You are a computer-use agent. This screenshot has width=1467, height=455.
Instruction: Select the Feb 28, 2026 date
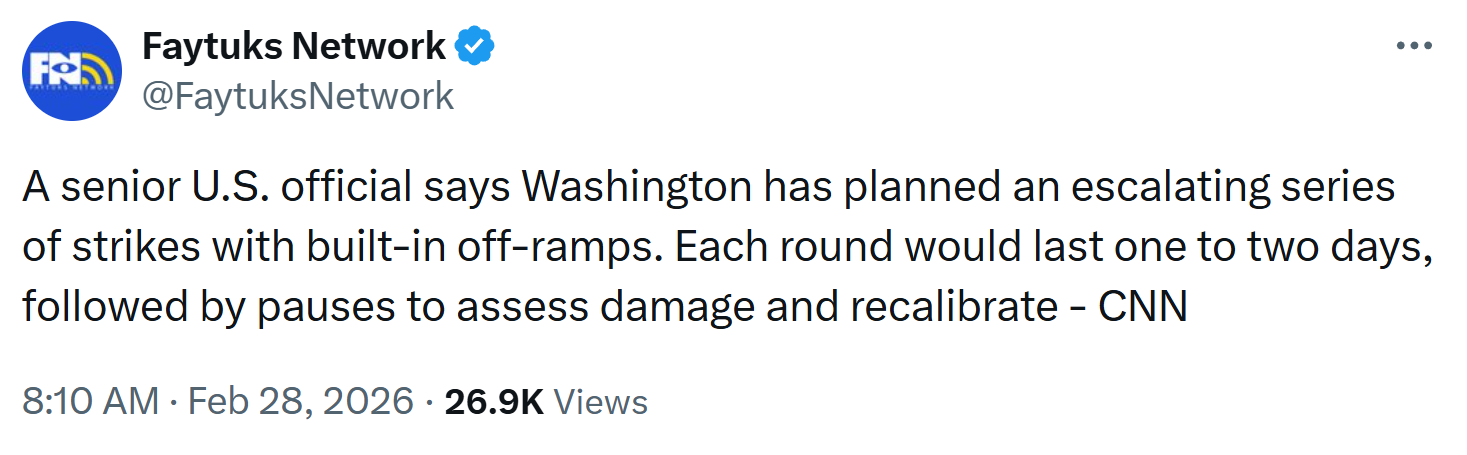300,402
